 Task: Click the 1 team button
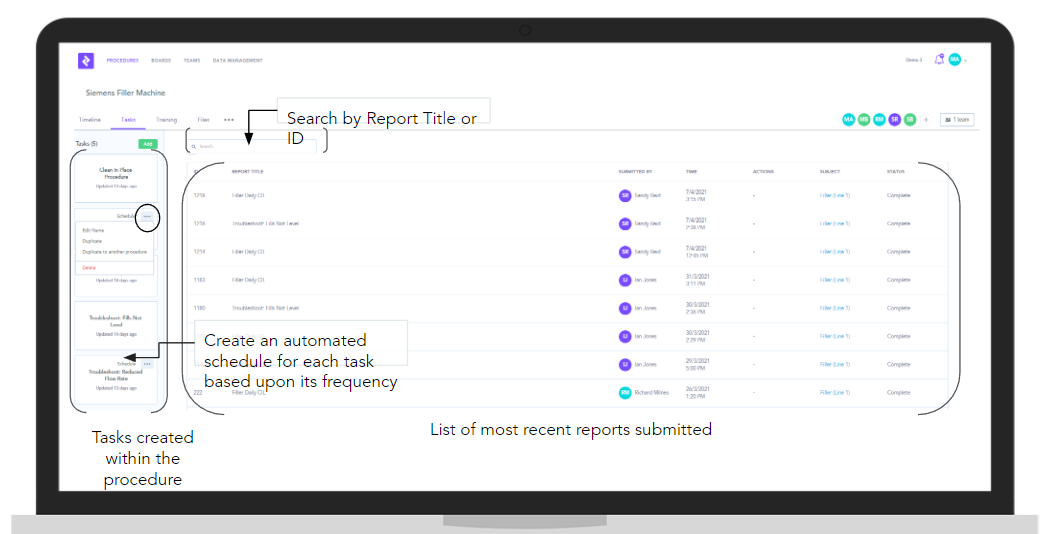click(x=957, y=120)
